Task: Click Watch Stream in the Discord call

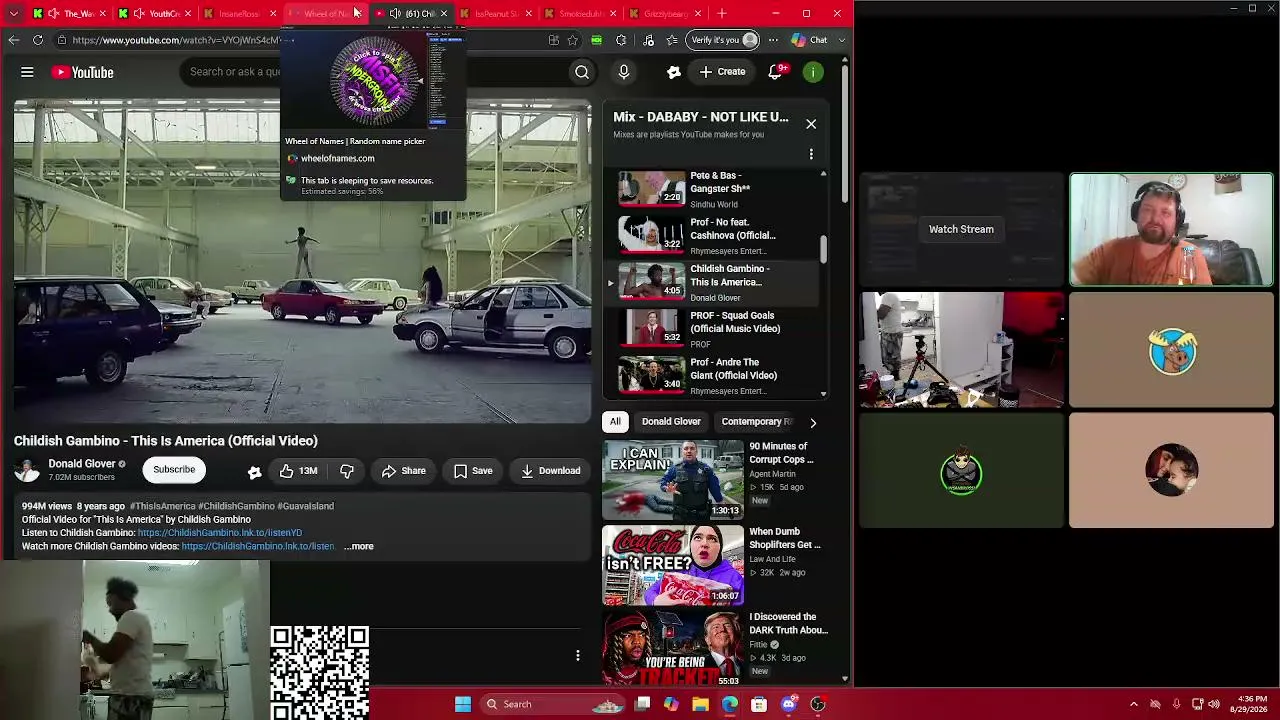Action: [961, 229]
